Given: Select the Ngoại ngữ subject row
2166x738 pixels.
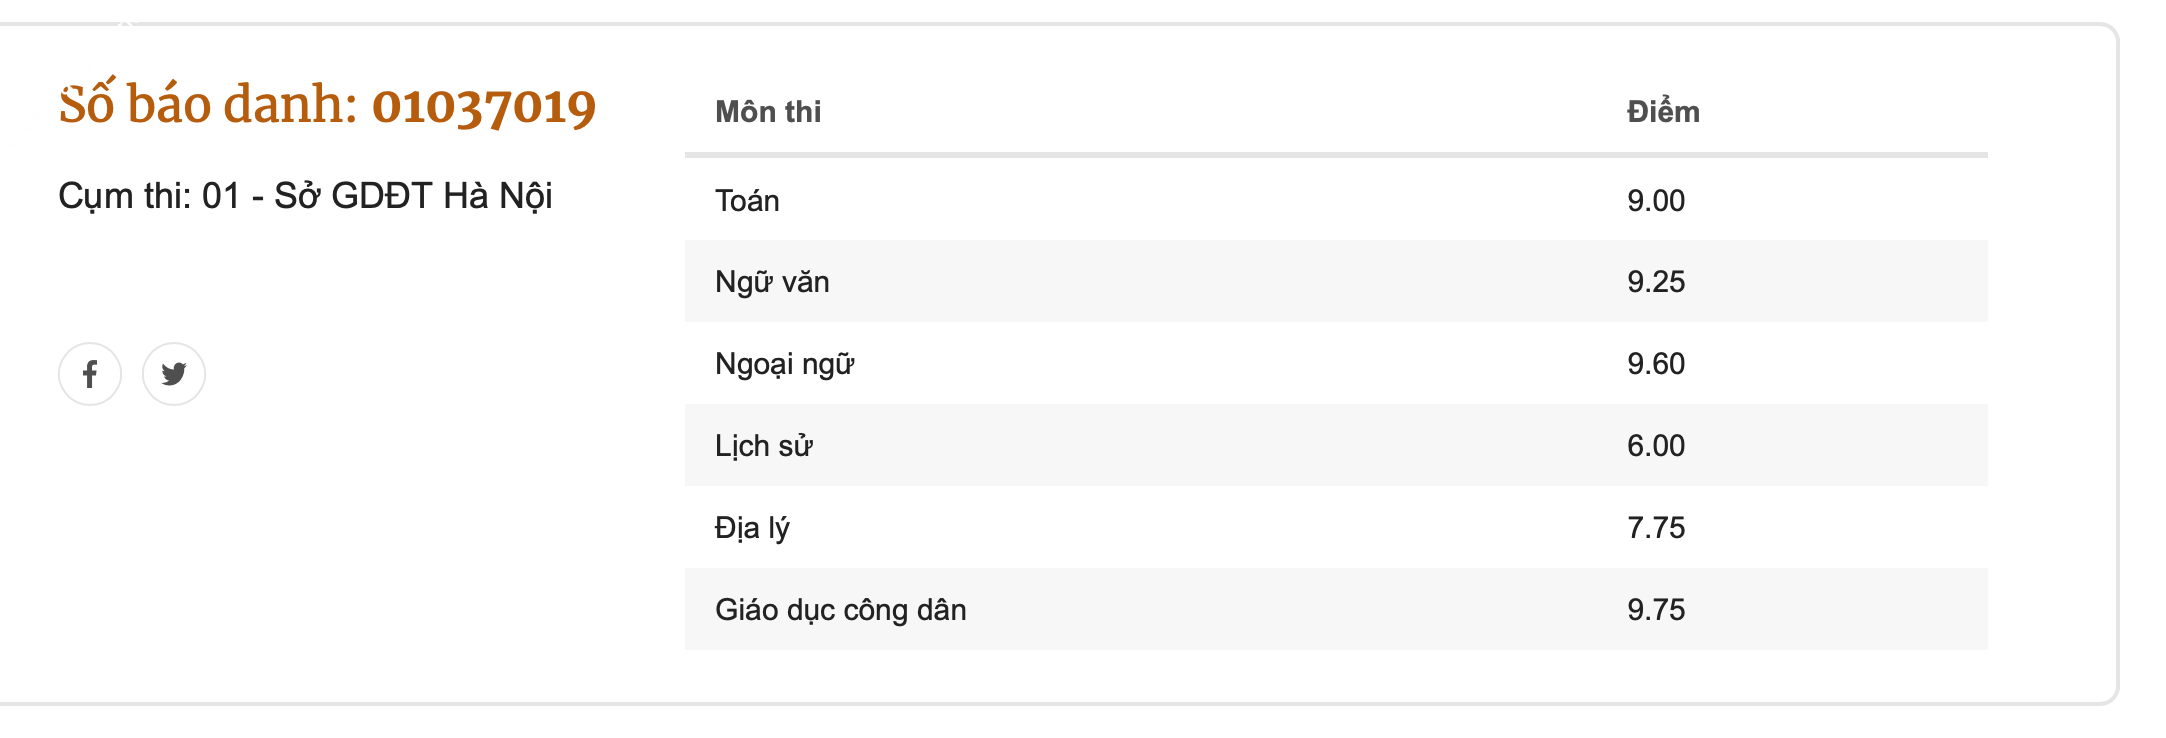Looking at the screenshot, I should pos(1336,363).
